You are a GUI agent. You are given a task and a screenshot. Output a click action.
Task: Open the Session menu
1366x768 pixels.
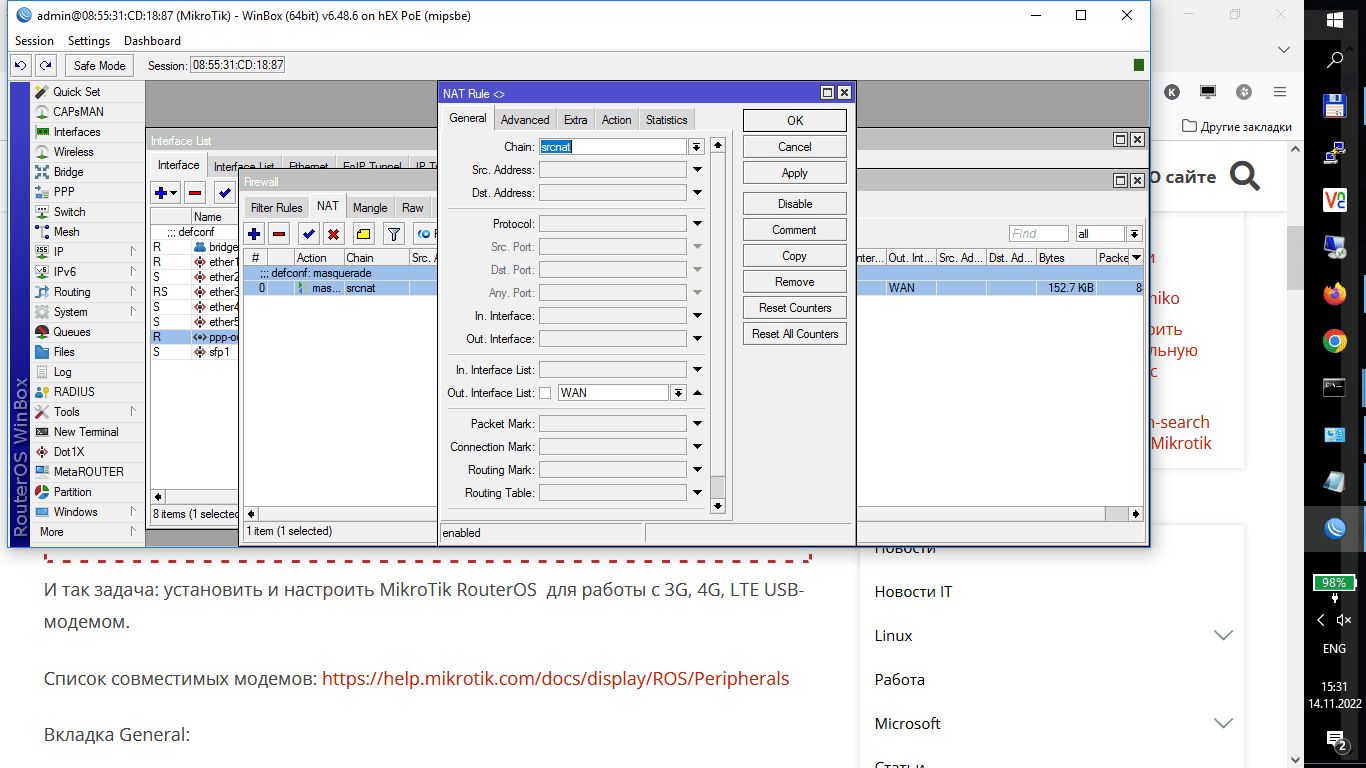(34, 41)
